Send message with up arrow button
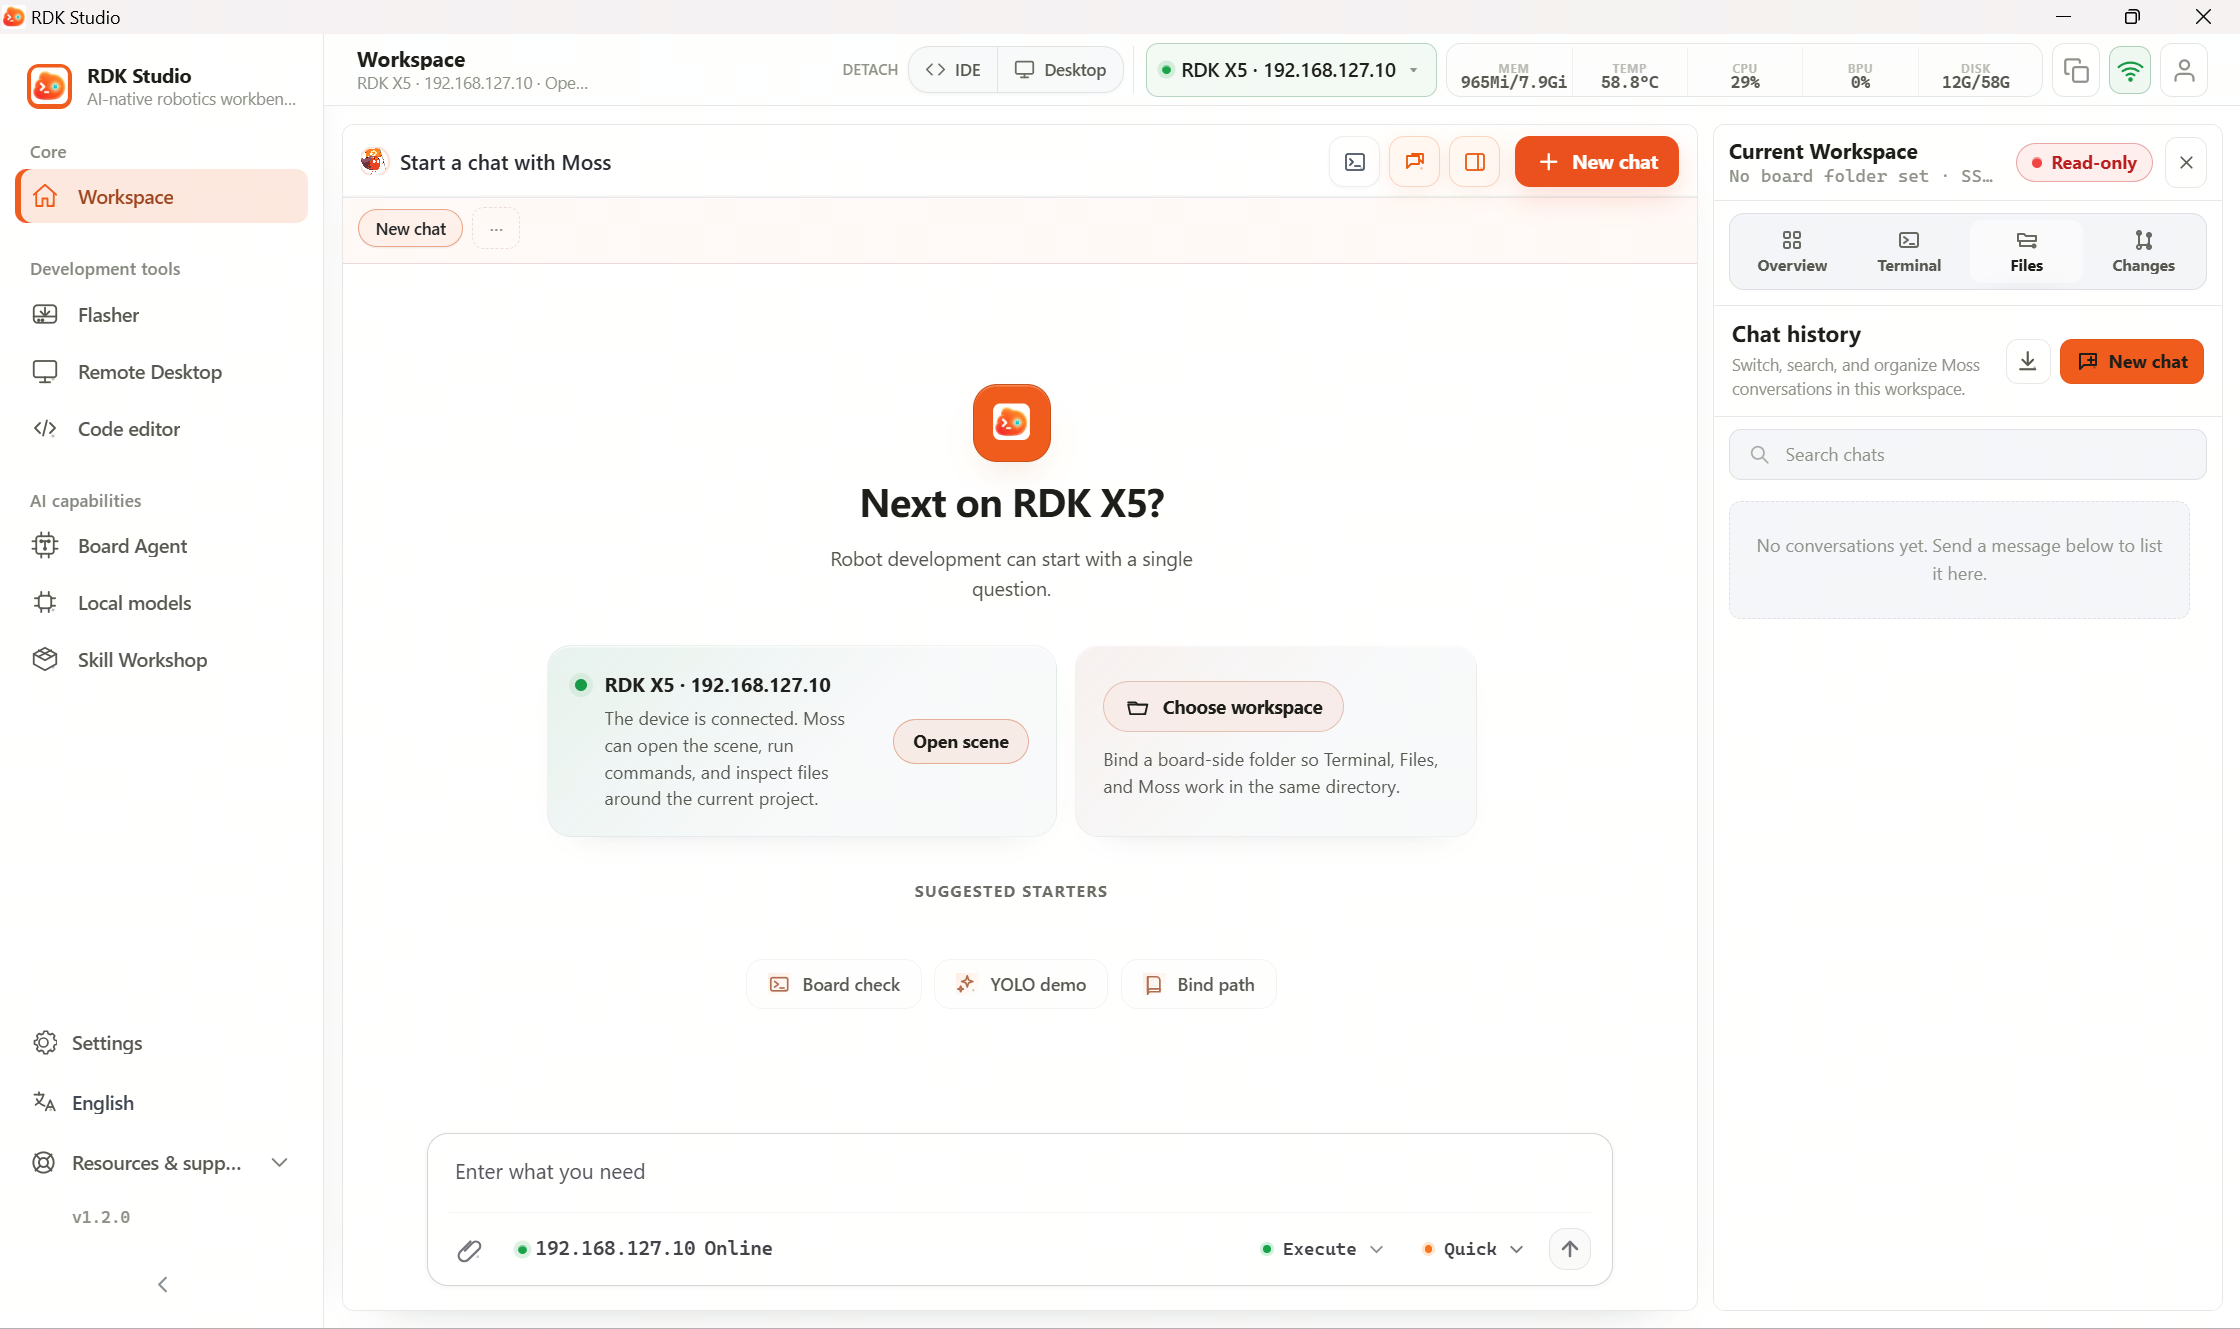 [x=1570, y=1249]
